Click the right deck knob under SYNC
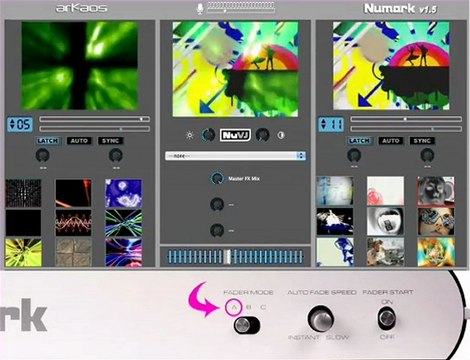 click(x=427, y=155)
